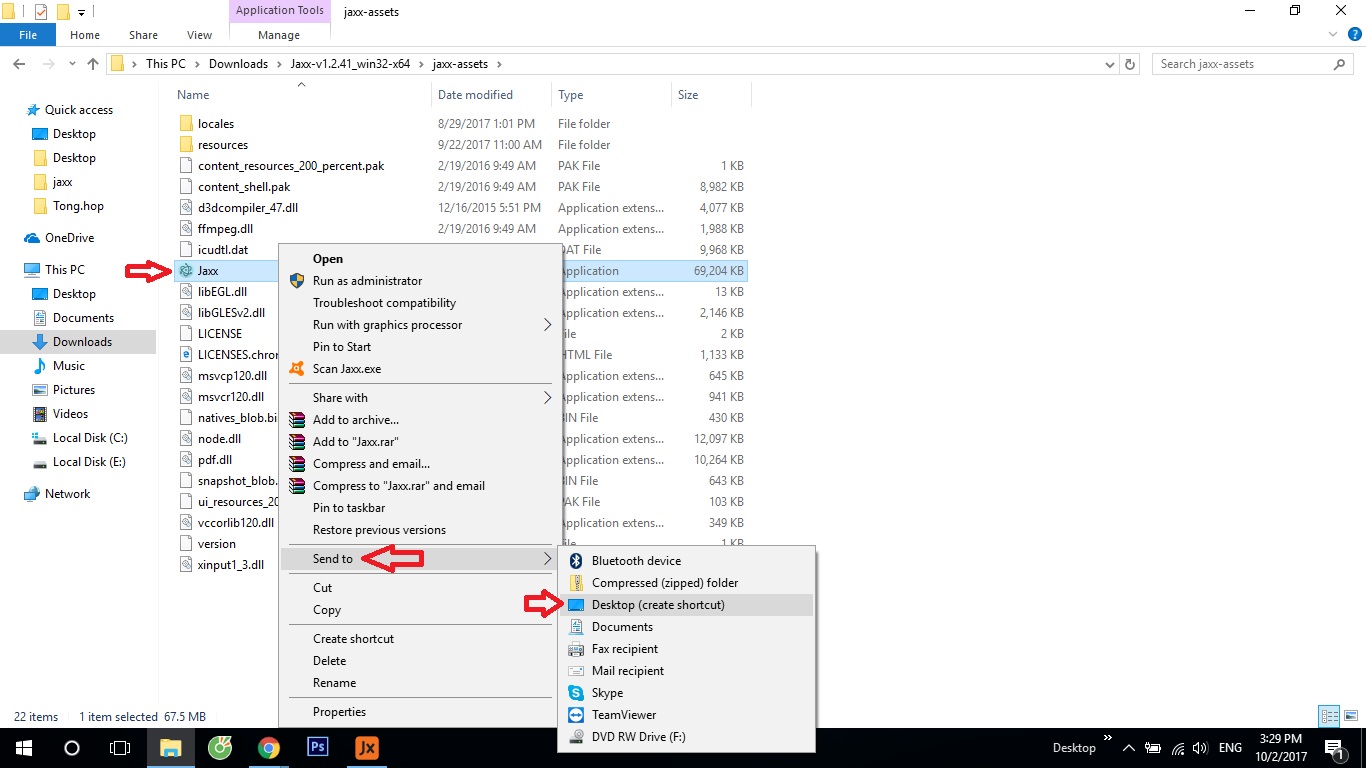Open the Action Center notification icon
This screenshot has height=768, width=1366.
pyautogui.click(x=1334, y=747)
